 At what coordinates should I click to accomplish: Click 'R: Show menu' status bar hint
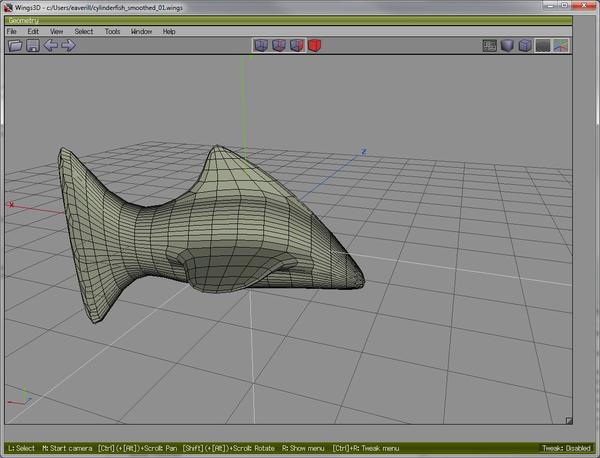click(303, 448)
